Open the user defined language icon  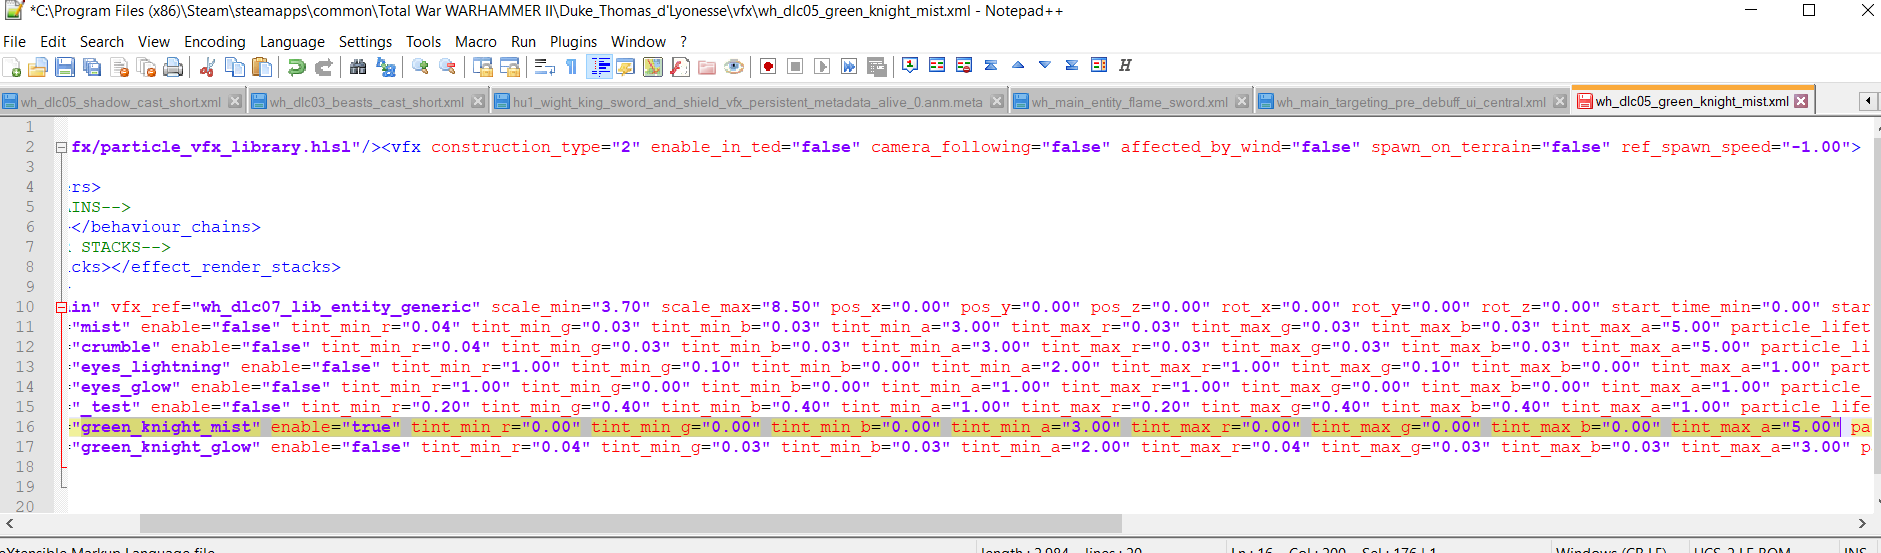point(626,67)
